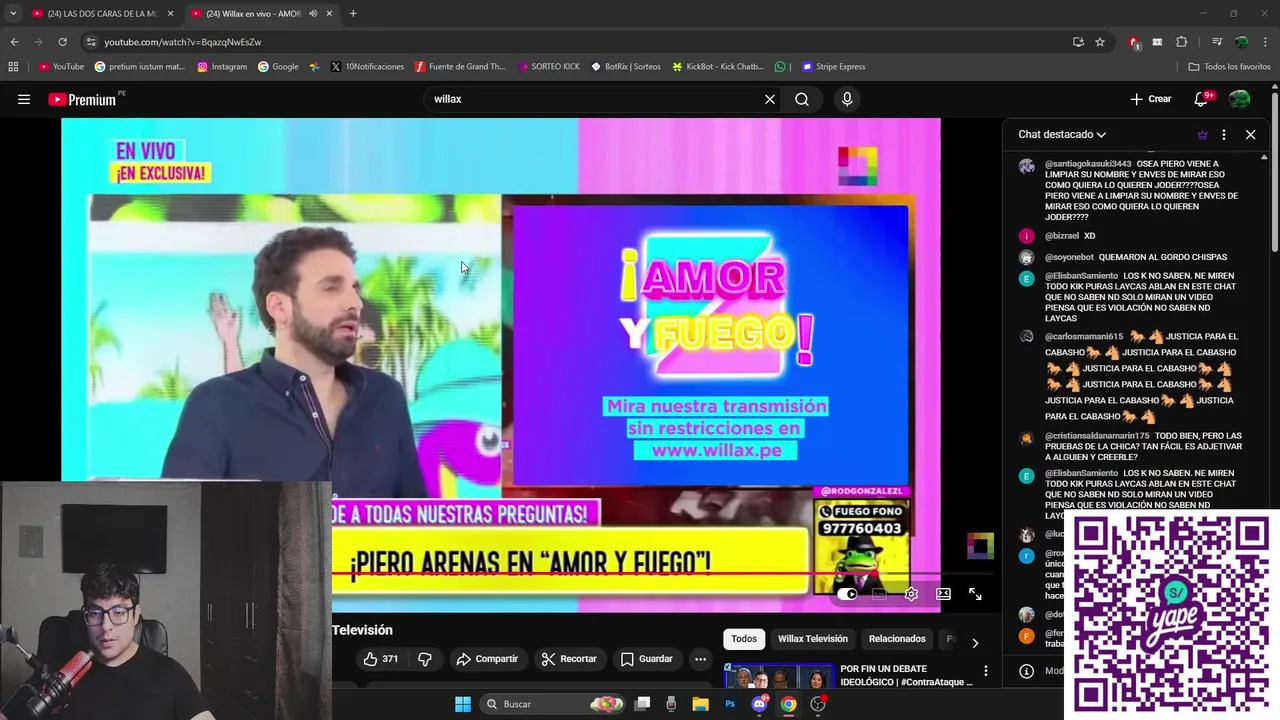
Task: Open the 'POR FIN UN DEBATE IDEOLÓGICO' thumbnail
Action: tap(778, 675)
